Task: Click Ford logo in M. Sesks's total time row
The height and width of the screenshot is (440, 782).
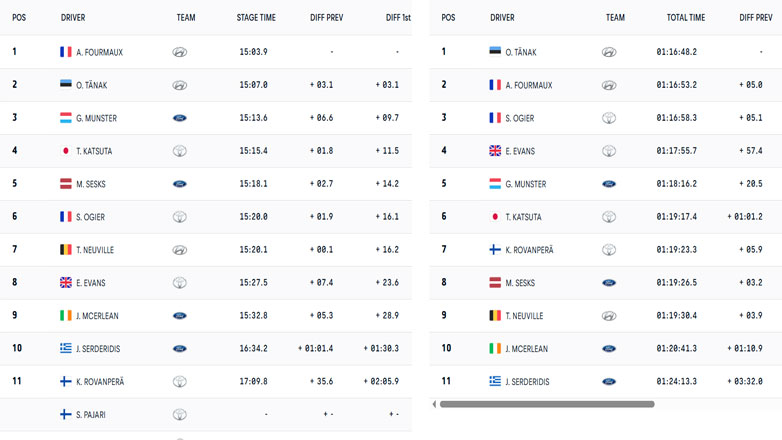Action: [609, 283]
